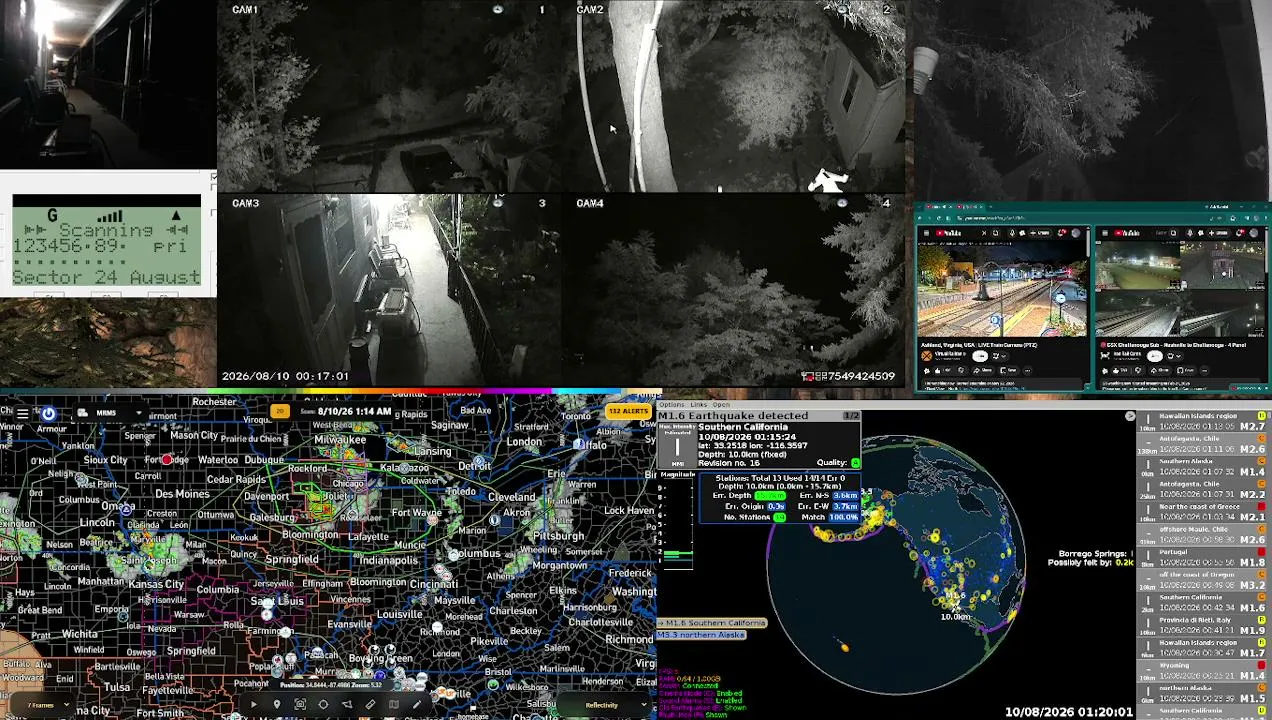Open the Options menu in earthquake app
Image resolution: width=1272 pixels, height=720 pixels.
click(x=671, y=405)
